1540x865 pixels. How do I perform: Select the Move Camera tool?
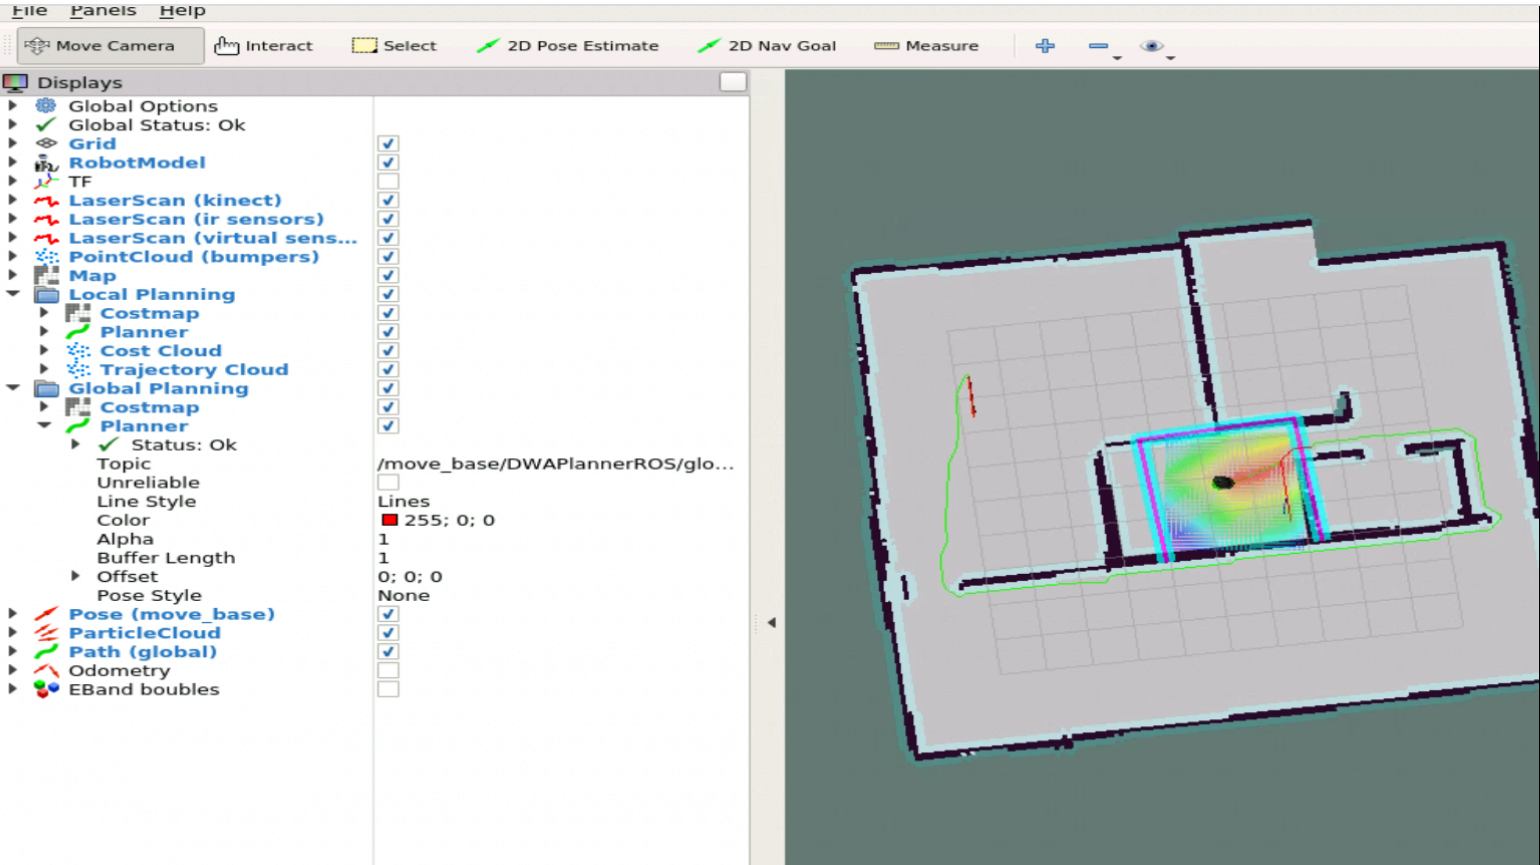[111, 46]
